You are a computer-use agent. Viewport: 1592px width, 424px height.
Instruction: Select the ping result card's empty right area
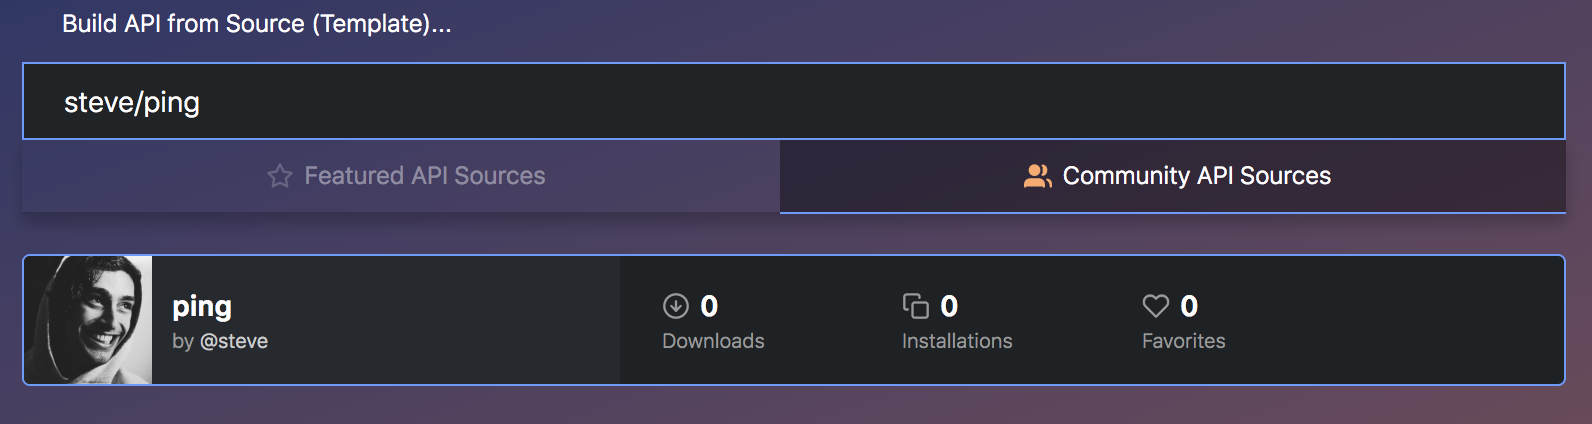[x=1400, y=320]
